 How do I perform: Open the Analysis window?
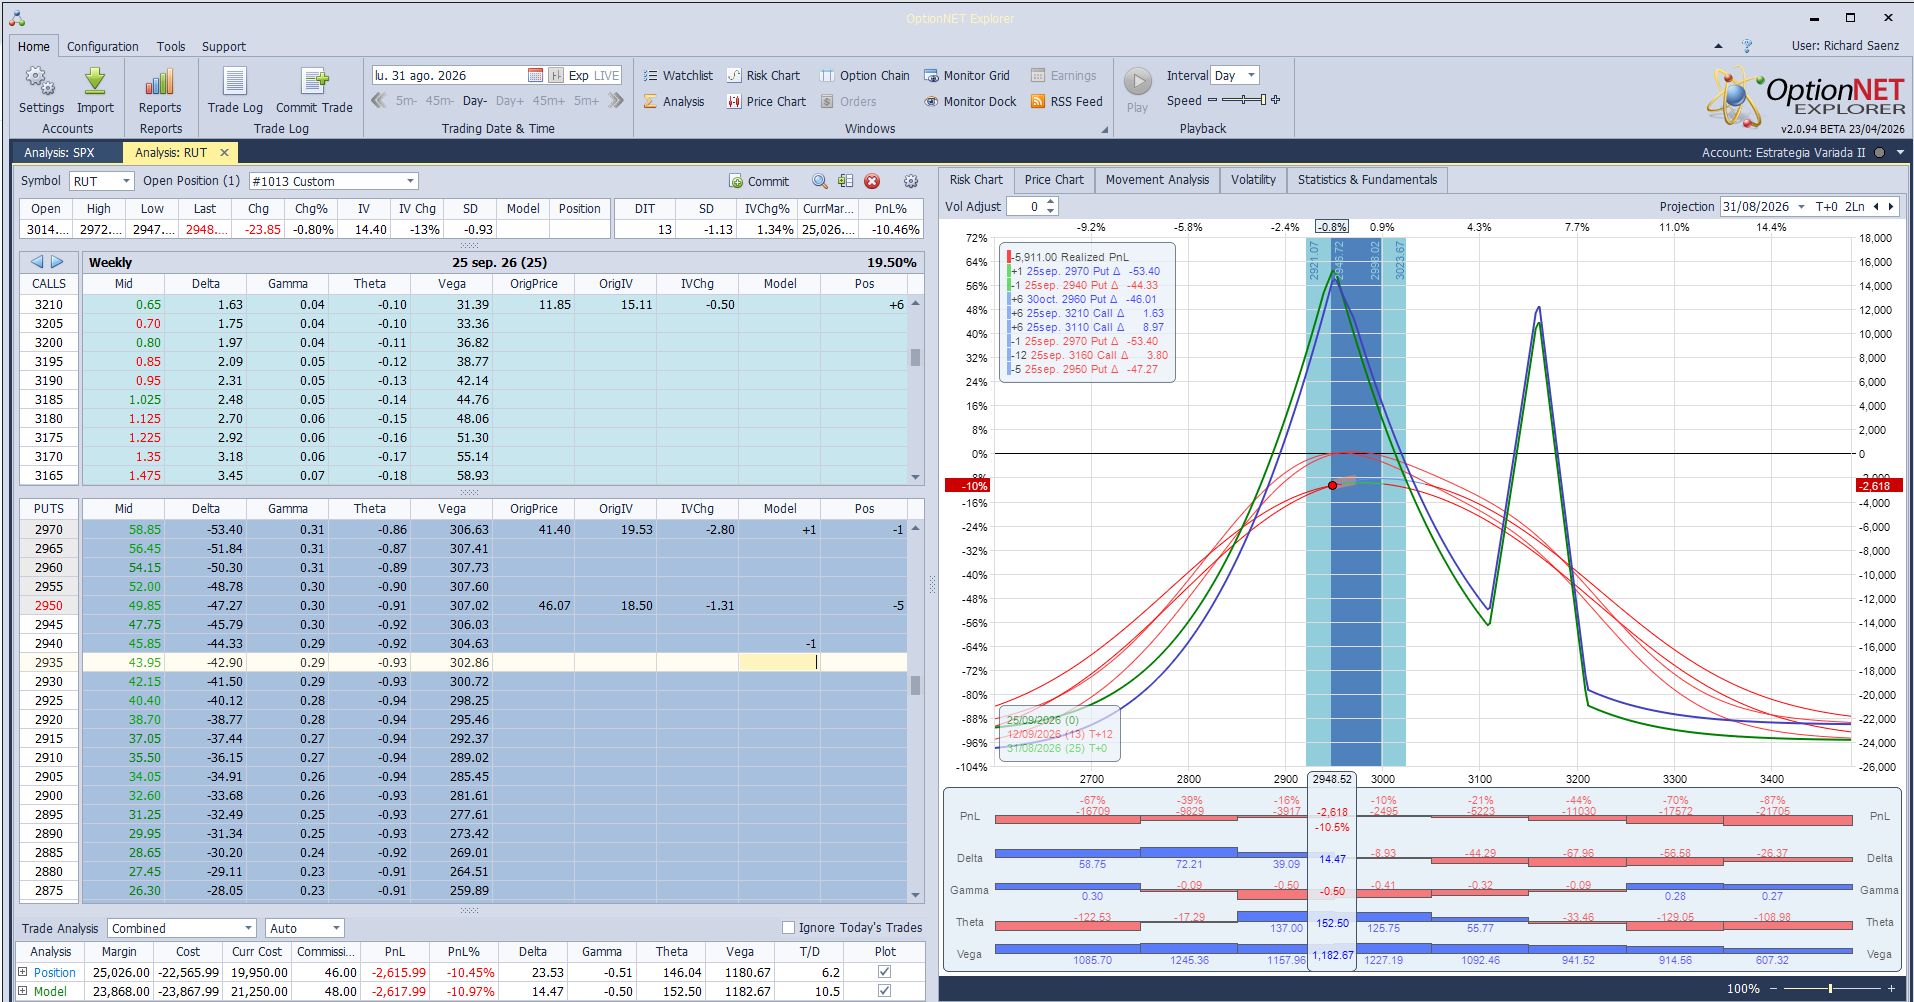[x=674, y=101]
